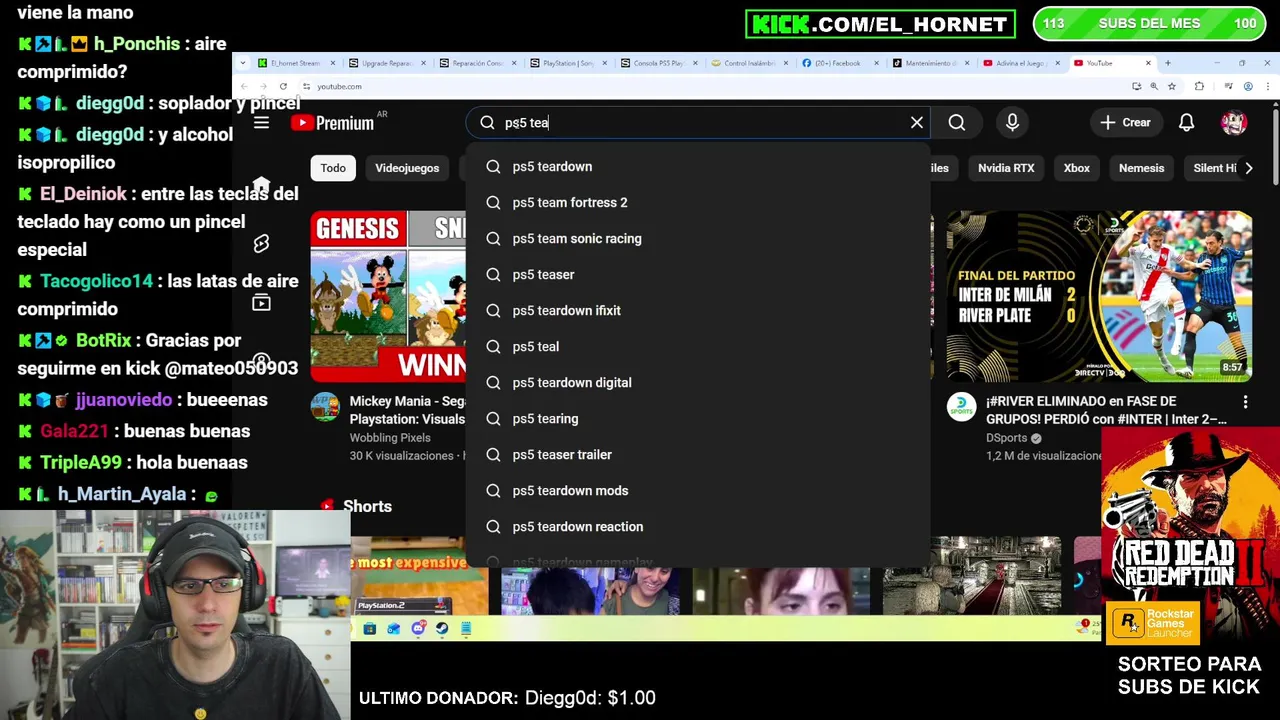Image resolution: width=1280 pixels, height=720 pixels.
Task: Open the Shorts icon in YouTube sidebar
Action: click(x=261, y=244)
